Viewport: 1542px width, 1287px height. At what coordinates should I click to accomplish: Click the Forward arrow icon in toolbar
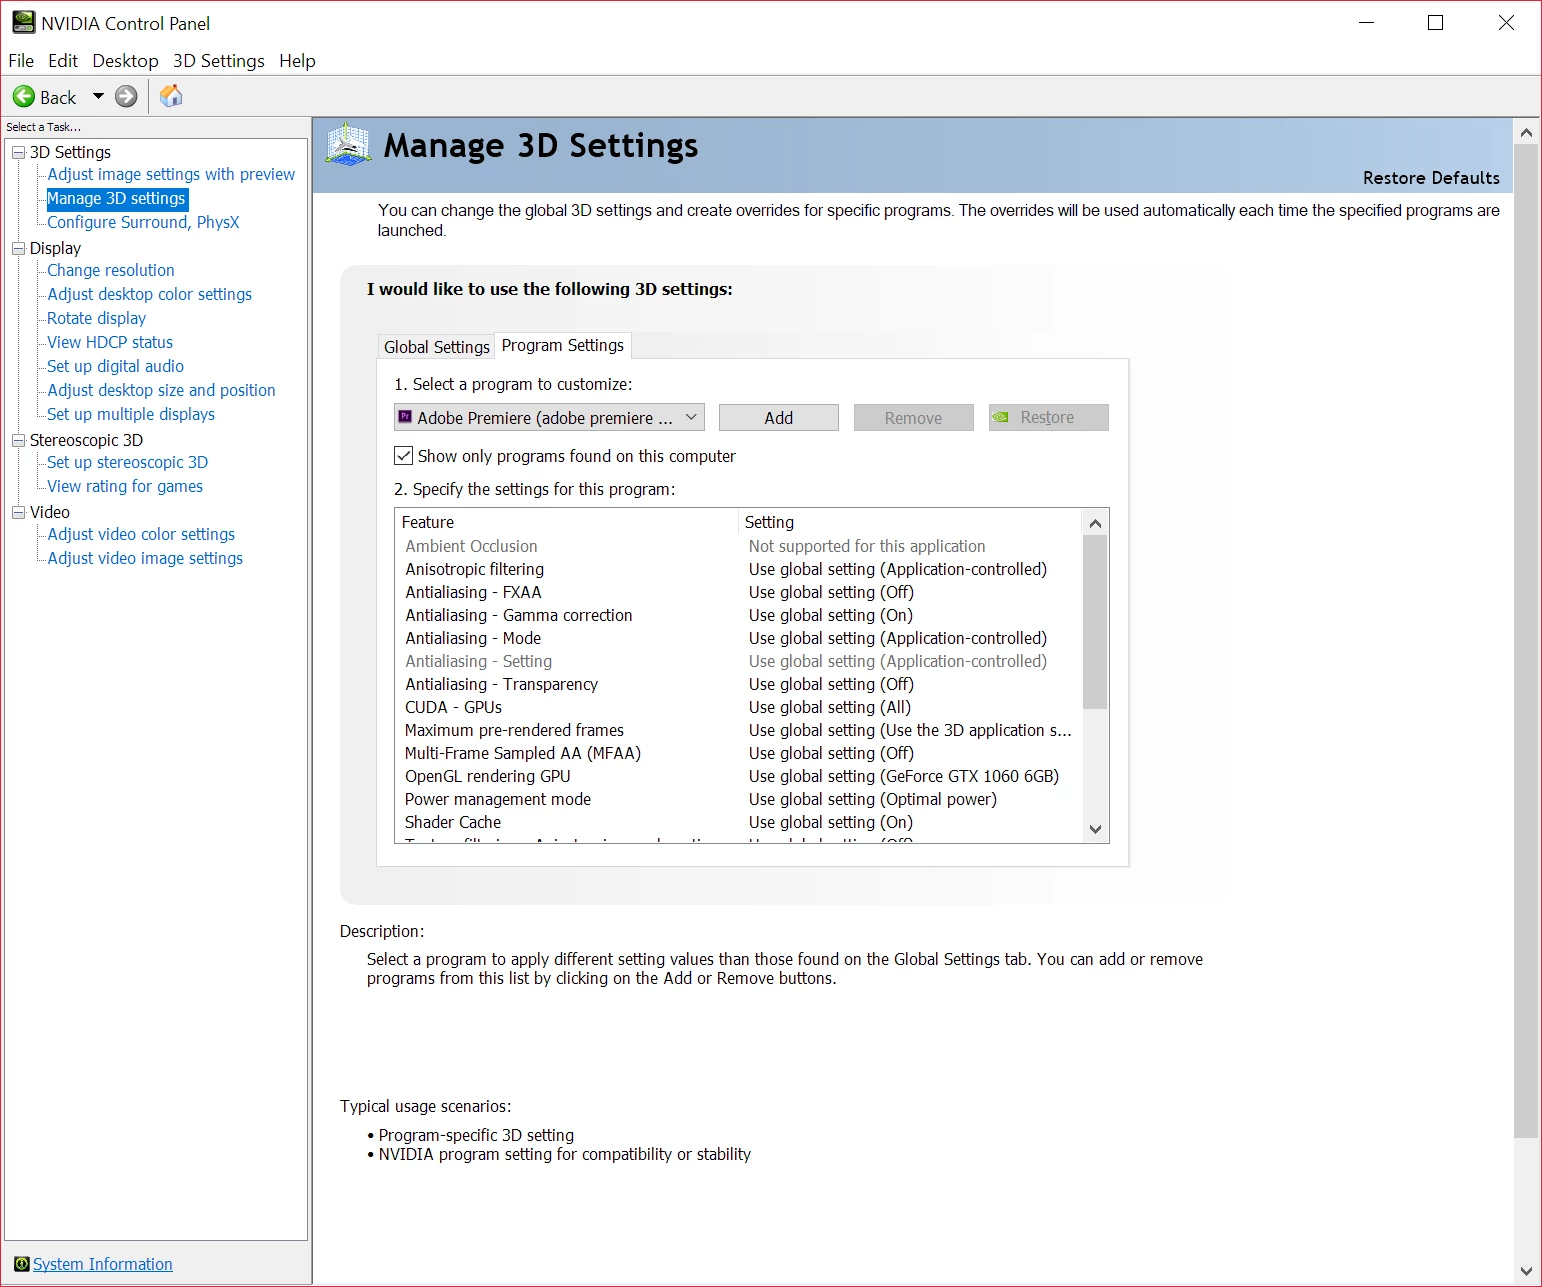(126, 97)
